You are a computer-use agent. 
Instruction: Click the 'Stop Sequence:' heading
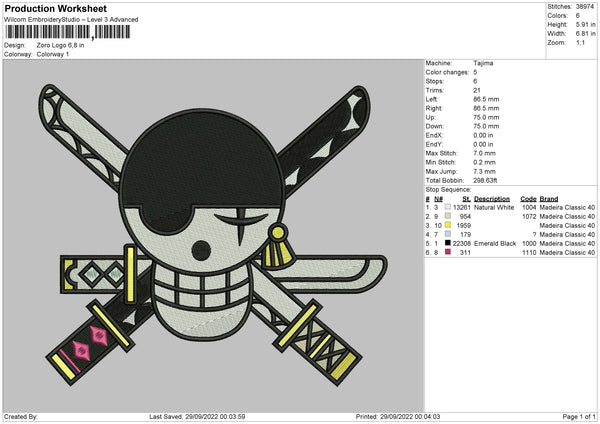pos(448,190)
